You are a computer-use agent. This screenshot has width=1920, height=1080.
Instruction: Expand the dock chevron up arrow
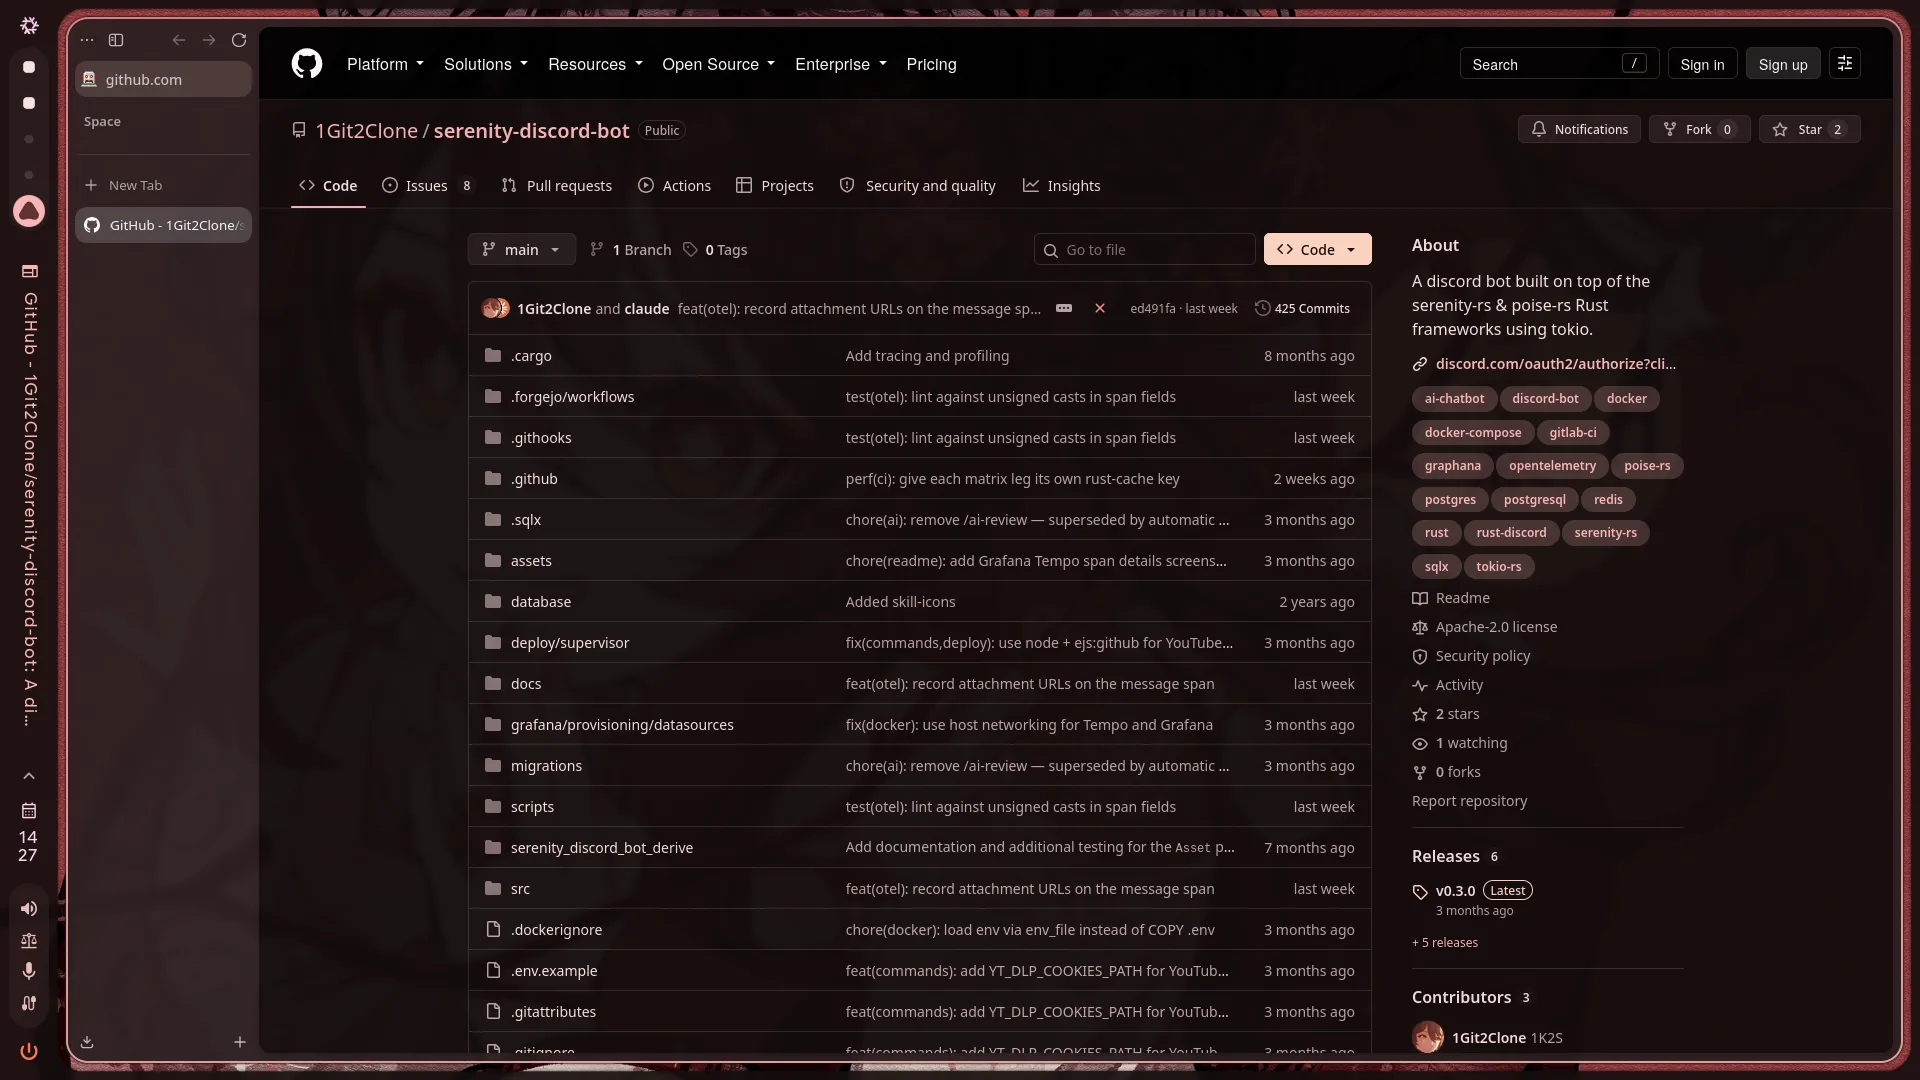click(x=29, y=776)
